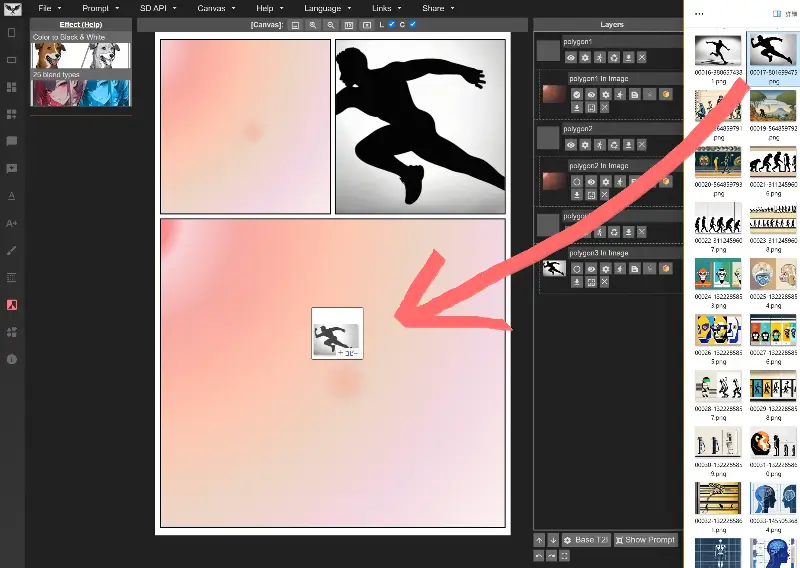This screenshot has width=800, height=568.
Task: Open the Language dropdown menu
Action: 326,8
